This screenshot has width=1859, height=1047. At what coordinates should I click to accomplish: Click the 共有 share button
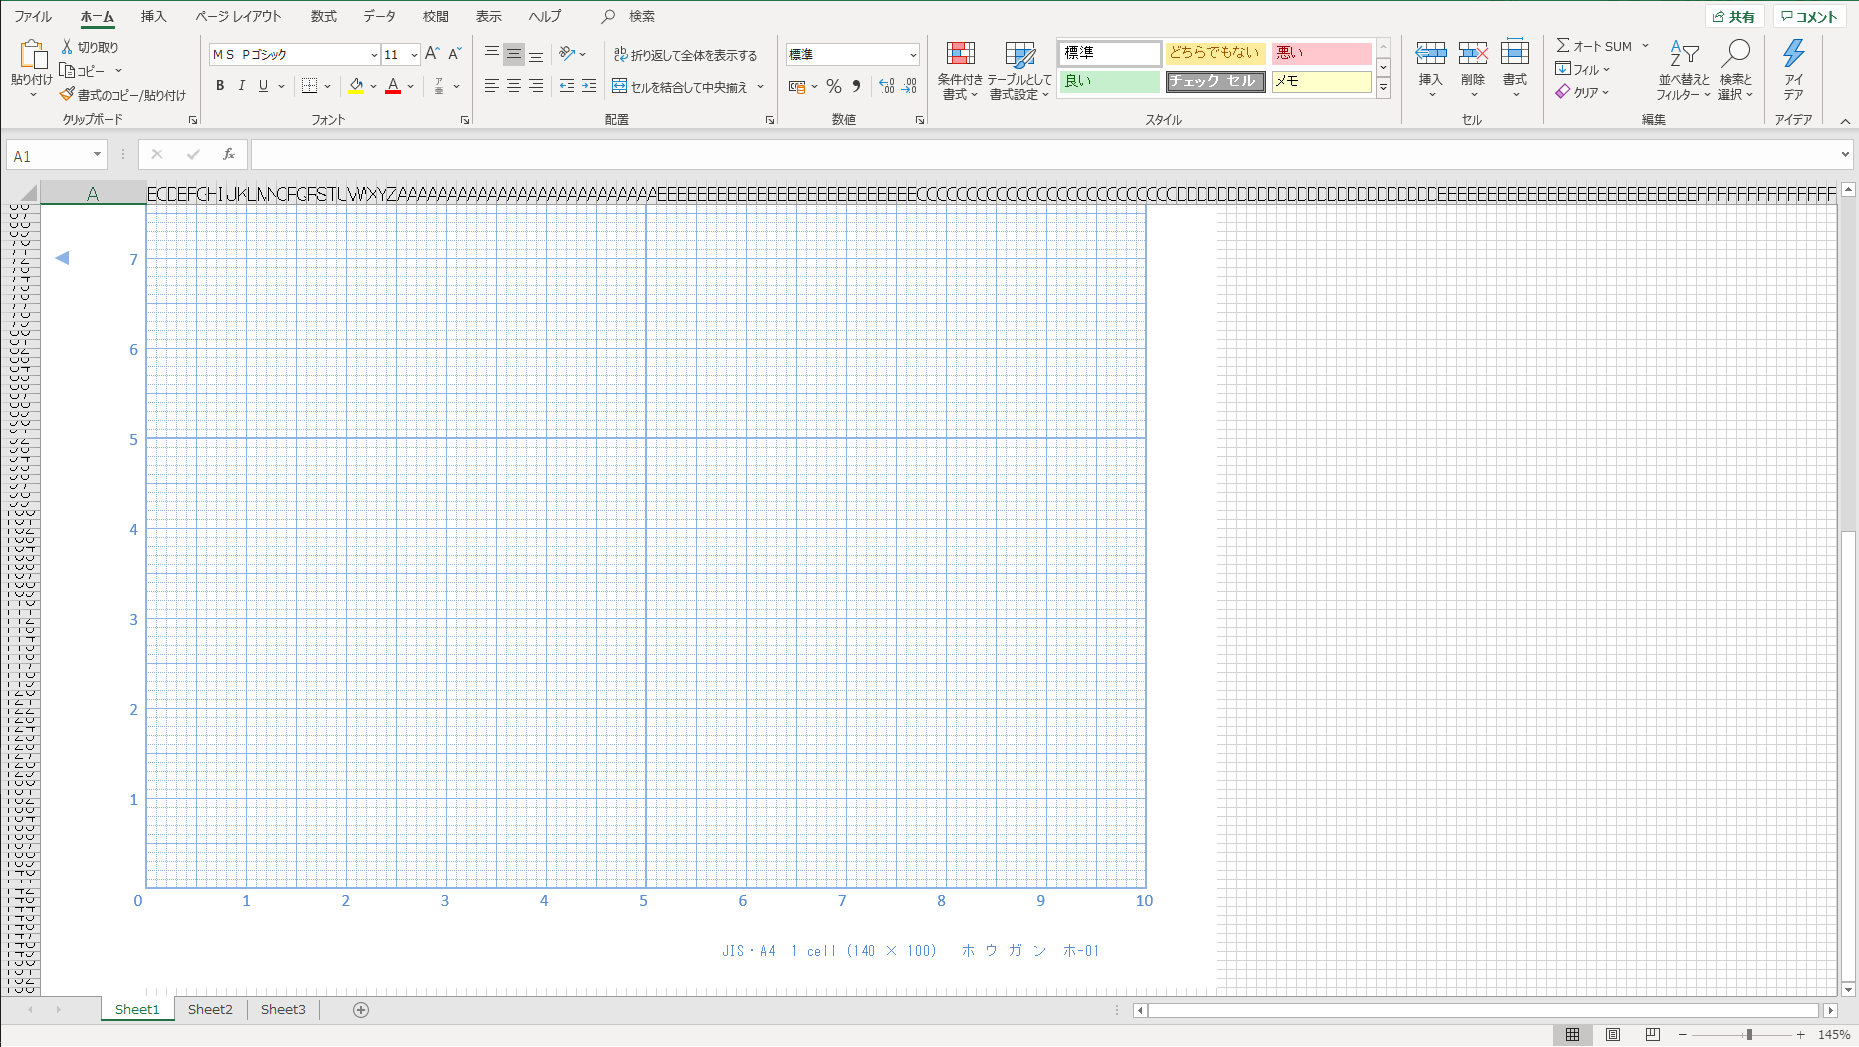coord(1734,16)
